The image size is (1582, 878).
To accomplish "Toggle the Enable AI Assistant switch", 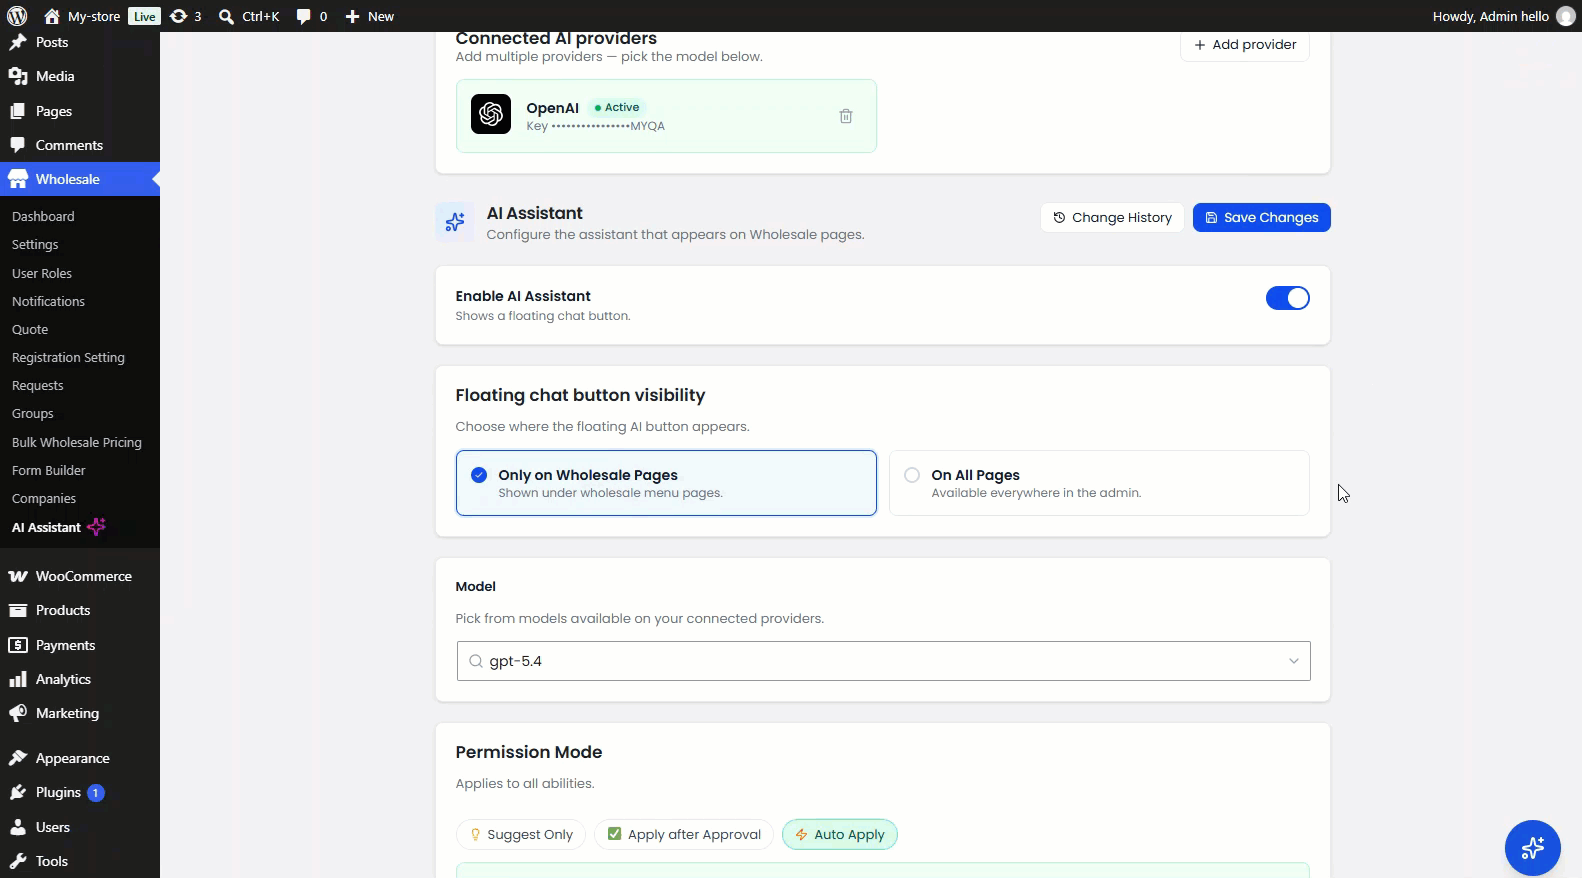I will pos(1287,298).
